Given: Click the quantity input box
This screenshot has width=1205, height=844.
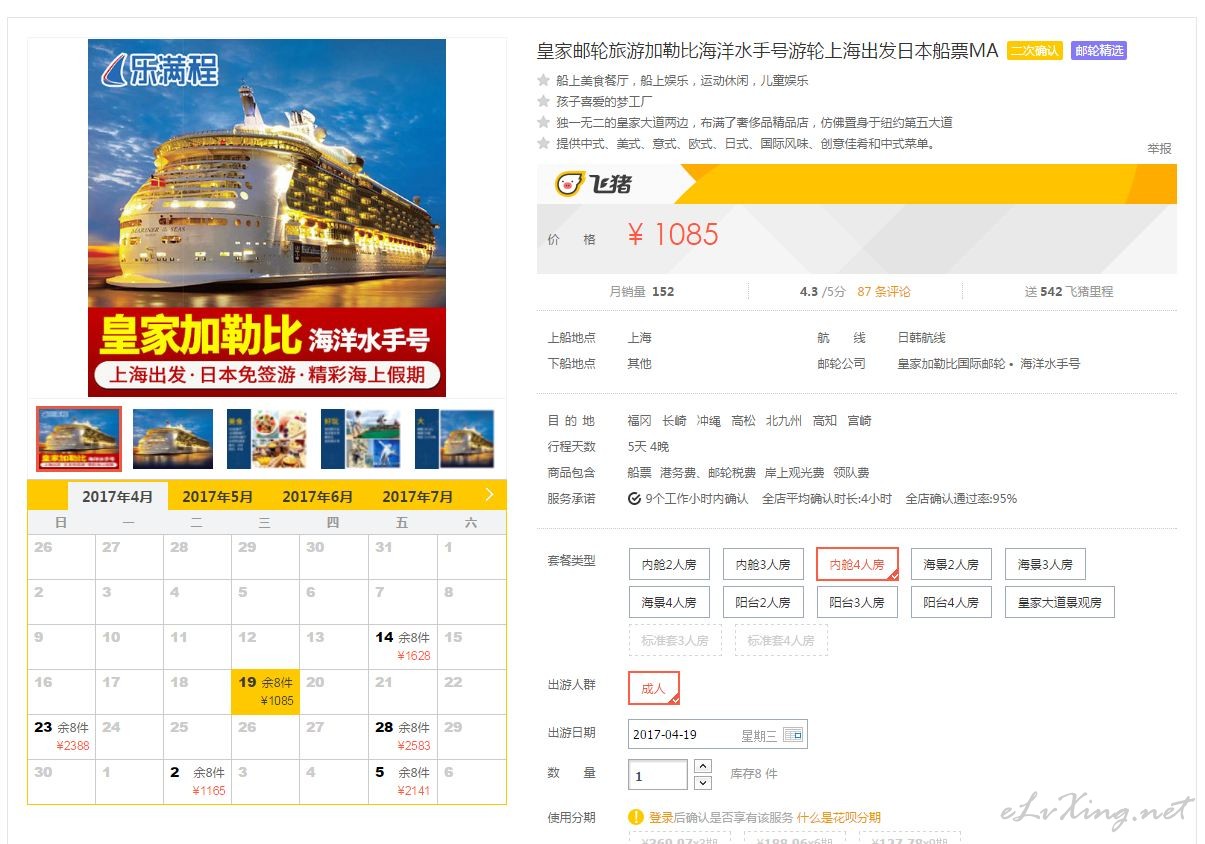Looking at the screenshot, I should (x=658, y=775).
